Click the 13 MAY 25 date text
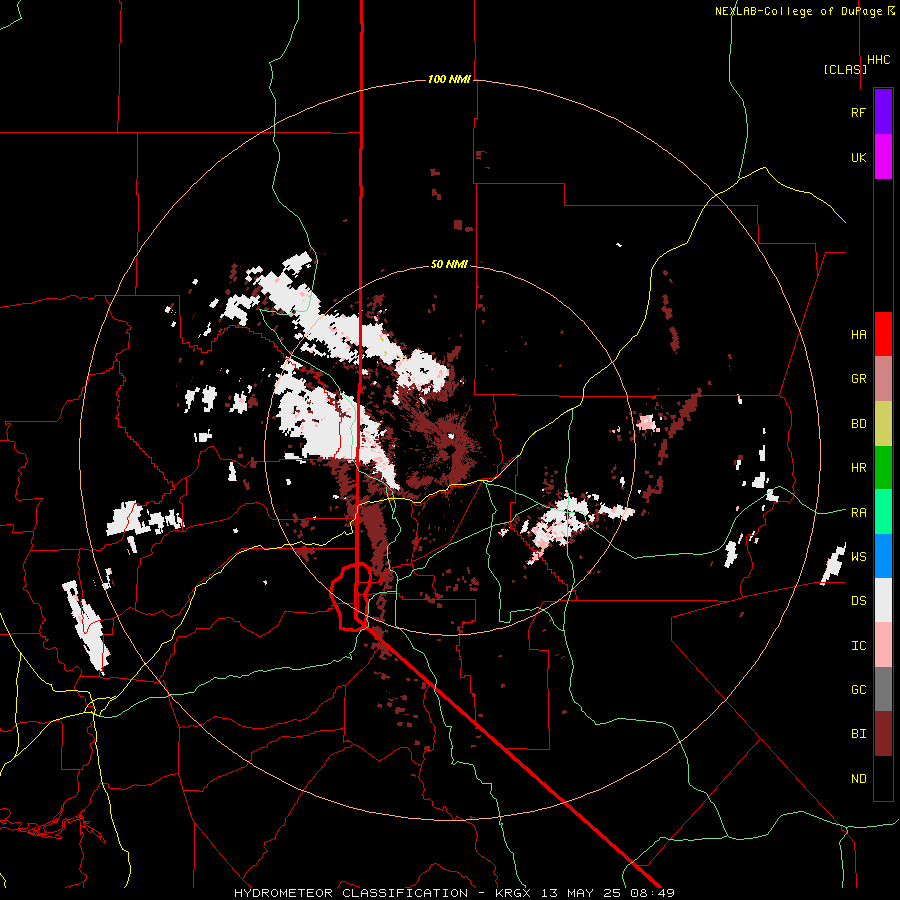The image size is (900, 900). [x=583, y=893]
